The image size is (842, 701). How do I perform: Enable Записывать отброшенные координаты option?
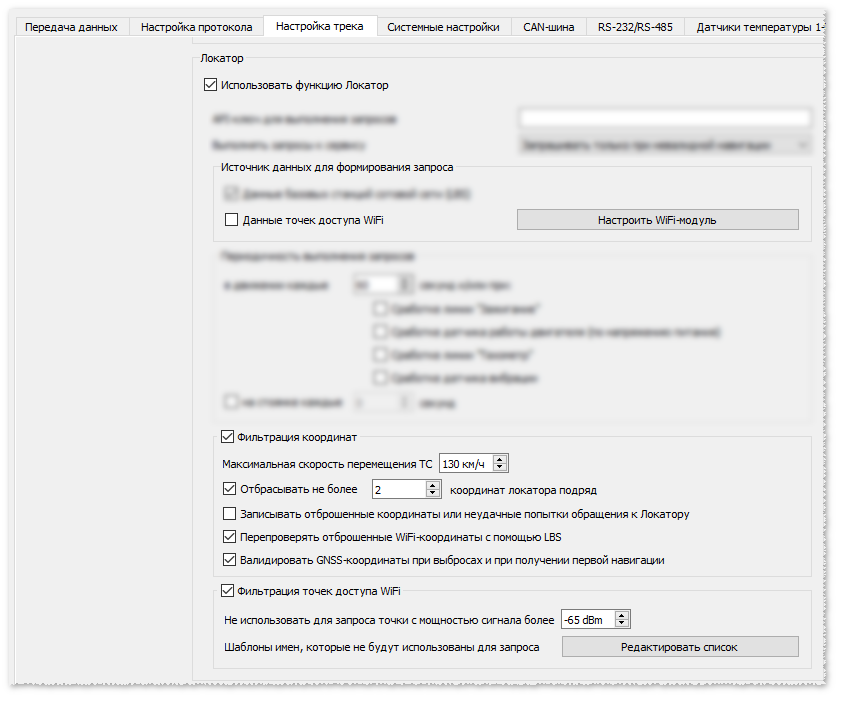[230, 515]
